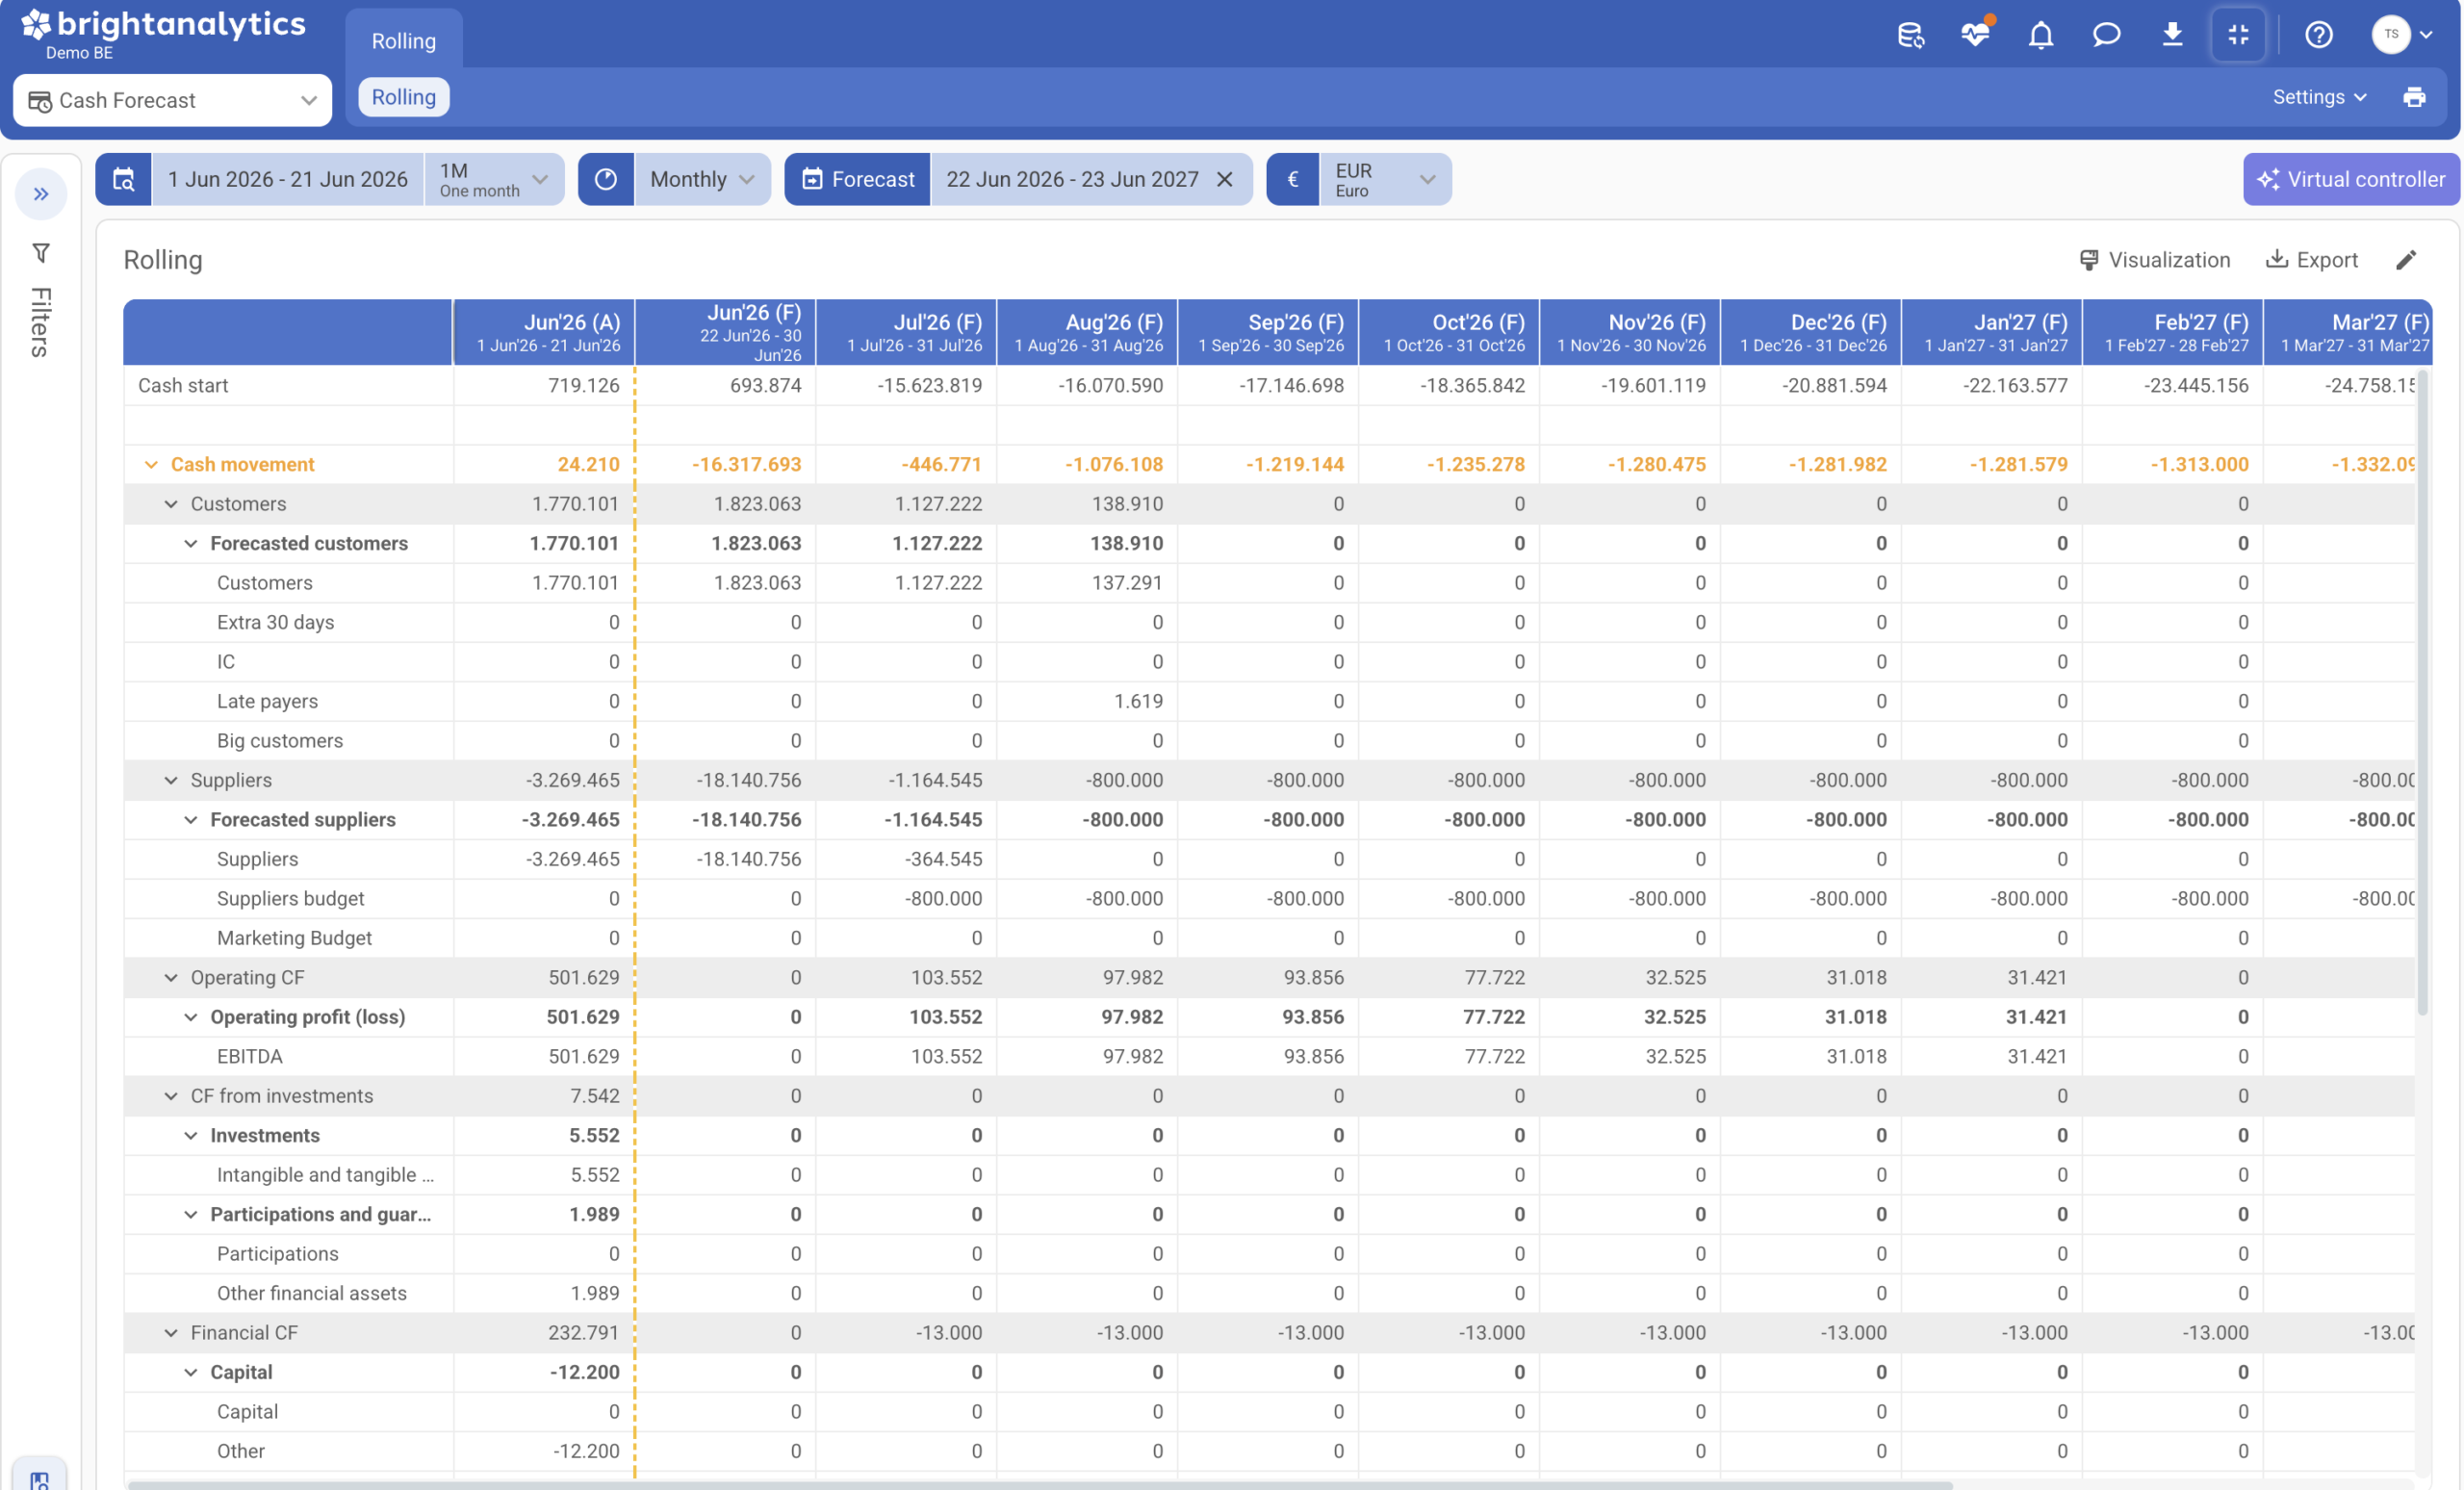Collapse the Investments group
The image size is (2464, 1490).
point(191,1135)
